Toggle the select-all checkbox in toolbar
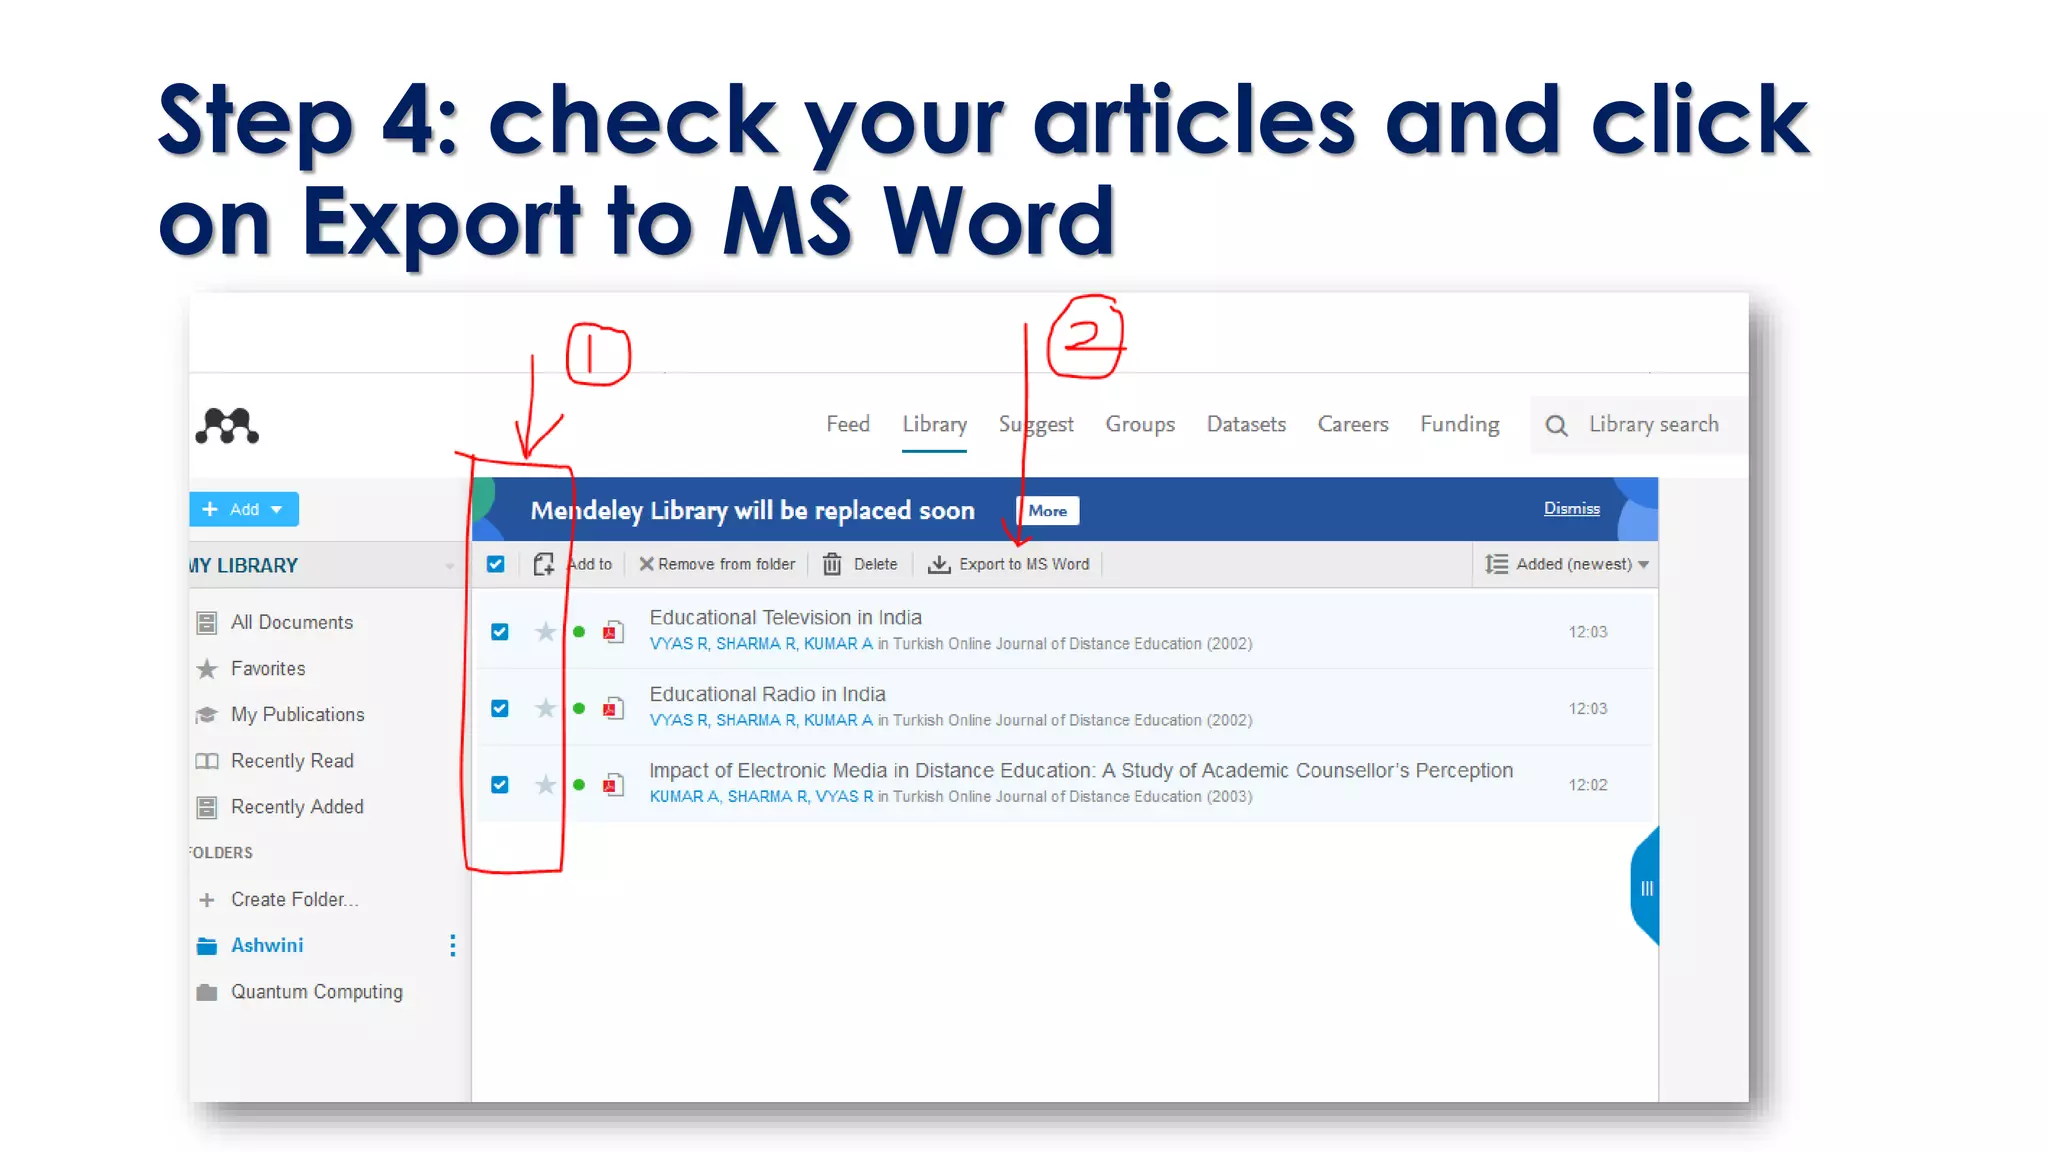Viewport: 2048px width, 1152px height. [x=495, y=564]
